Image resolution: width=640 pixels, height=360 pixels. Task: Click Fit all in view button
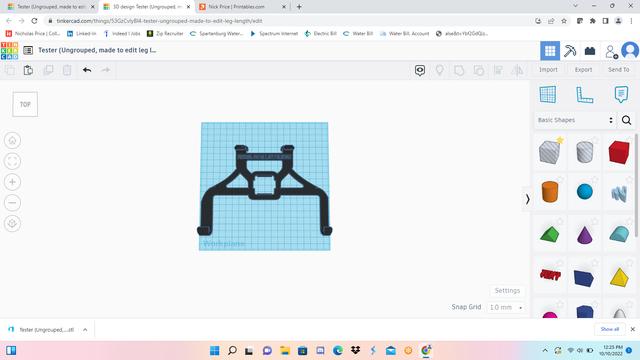(12, 161)
